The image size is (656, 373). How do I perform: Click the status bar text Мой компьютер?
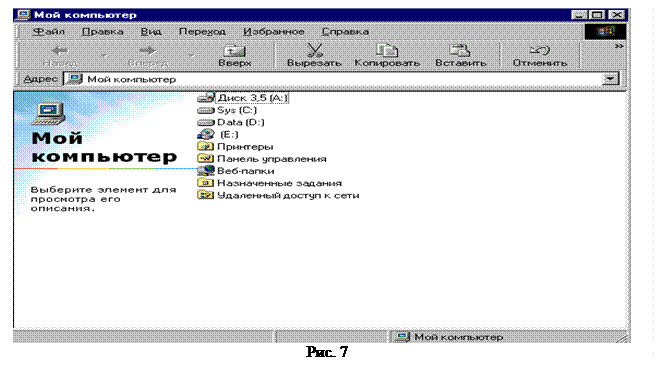pos(459,337)
